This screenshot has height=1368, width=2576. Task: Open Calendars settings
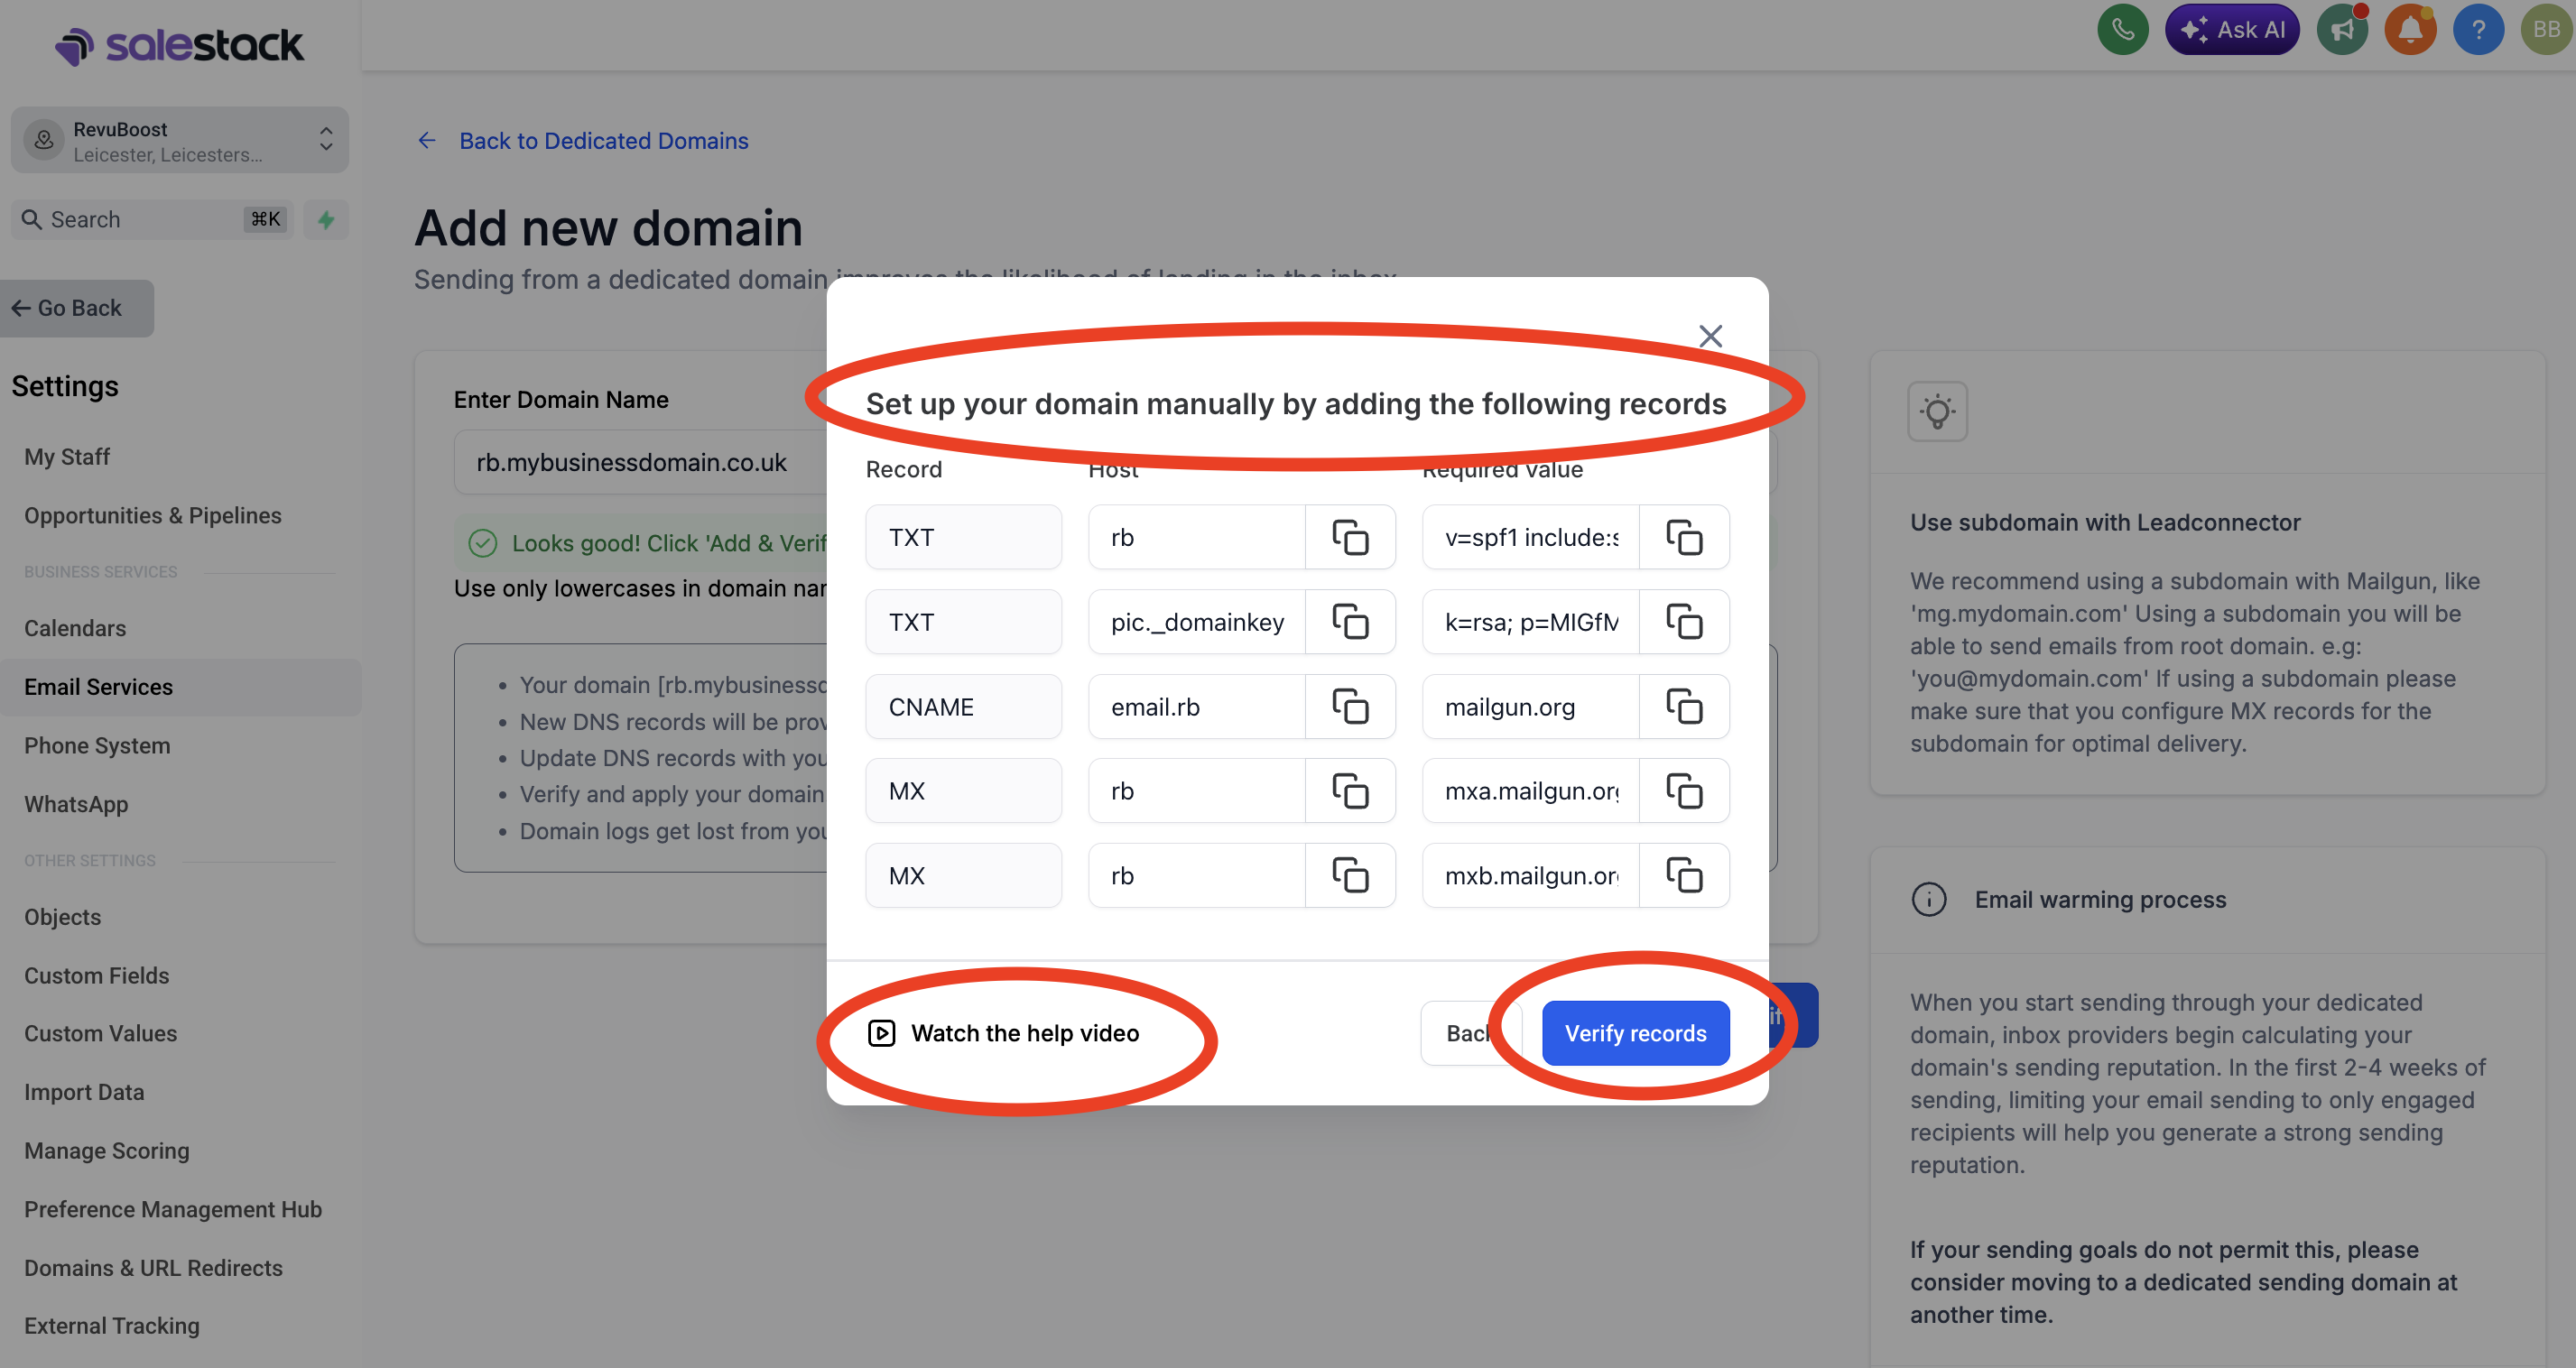pos(75,628)
